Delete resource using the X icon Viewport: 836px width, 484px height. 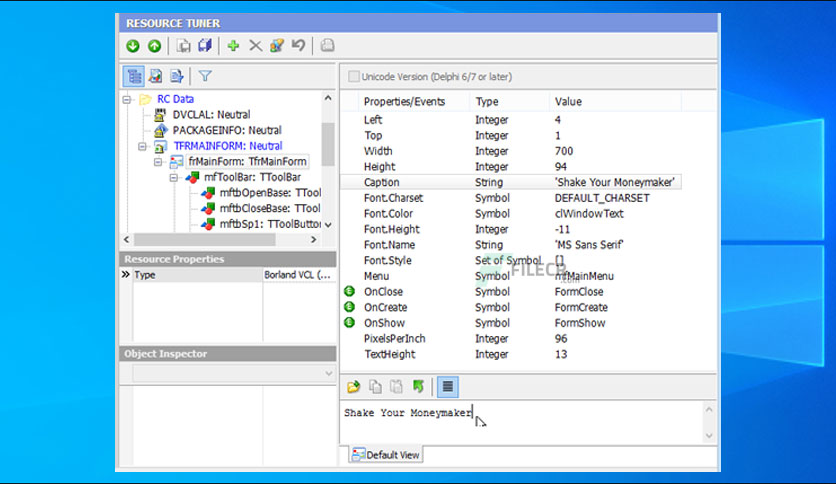[255, 46]
